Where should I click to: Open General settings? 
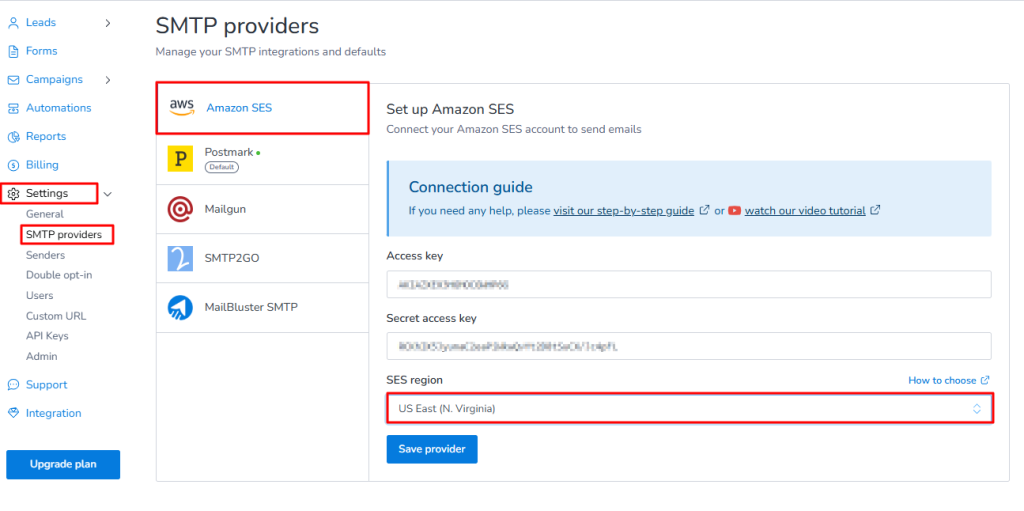coord(45,214)
